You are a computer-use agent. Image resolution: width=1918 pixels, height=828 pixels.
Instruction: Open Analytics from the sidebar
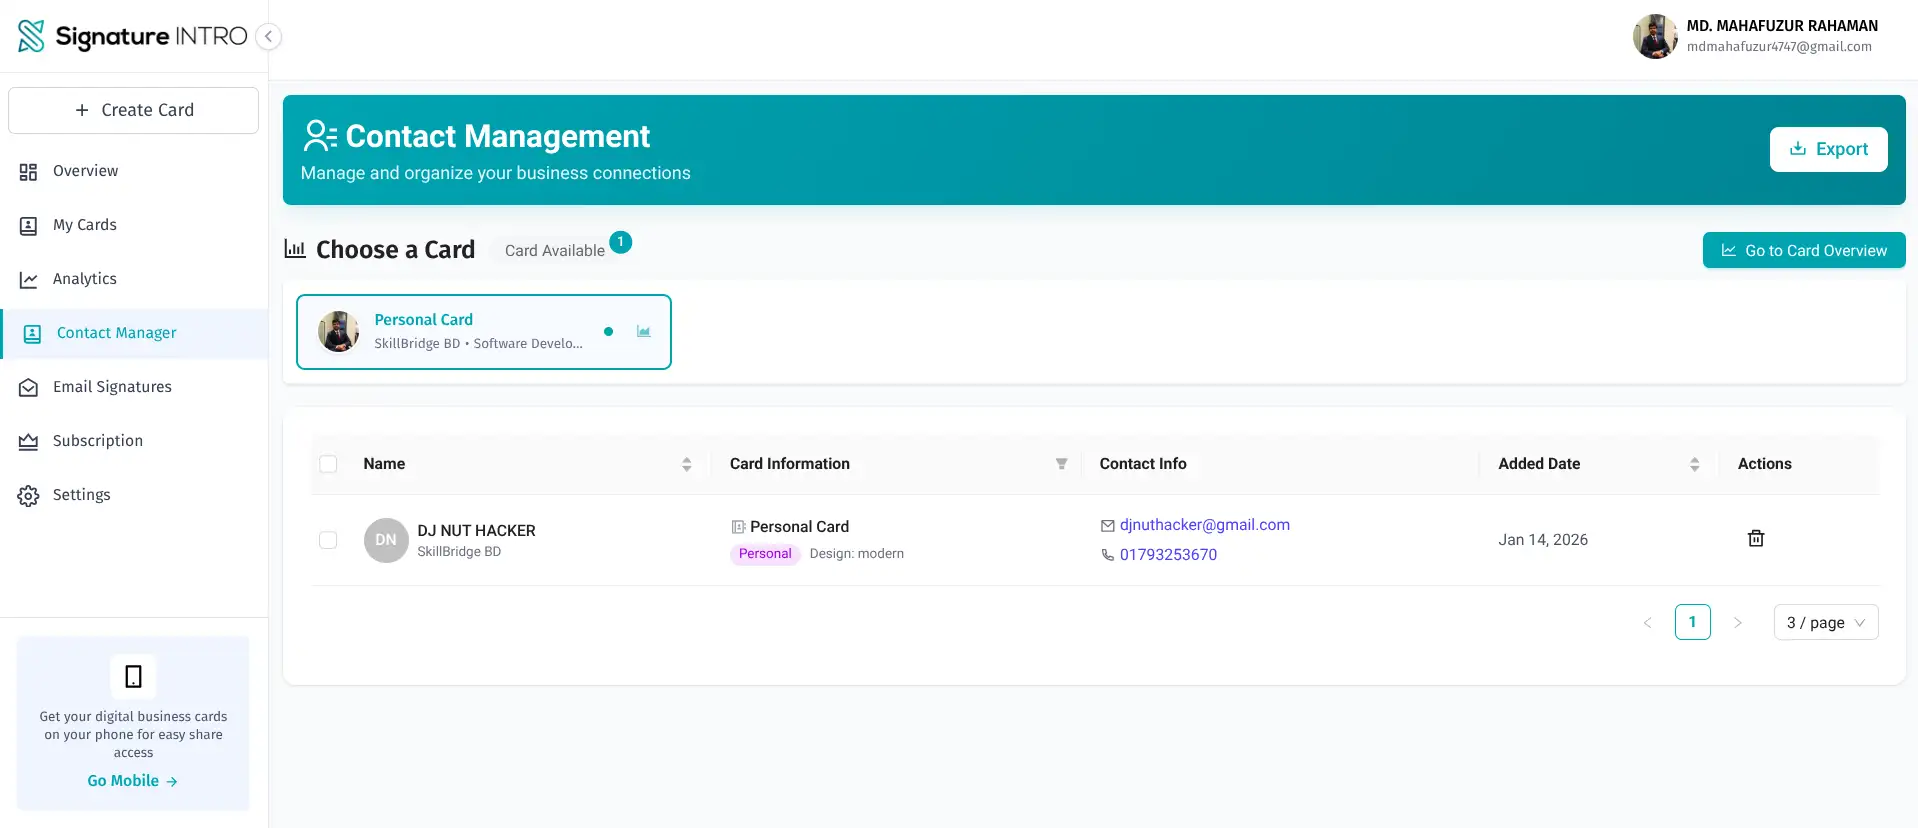[x=85, y=279]
